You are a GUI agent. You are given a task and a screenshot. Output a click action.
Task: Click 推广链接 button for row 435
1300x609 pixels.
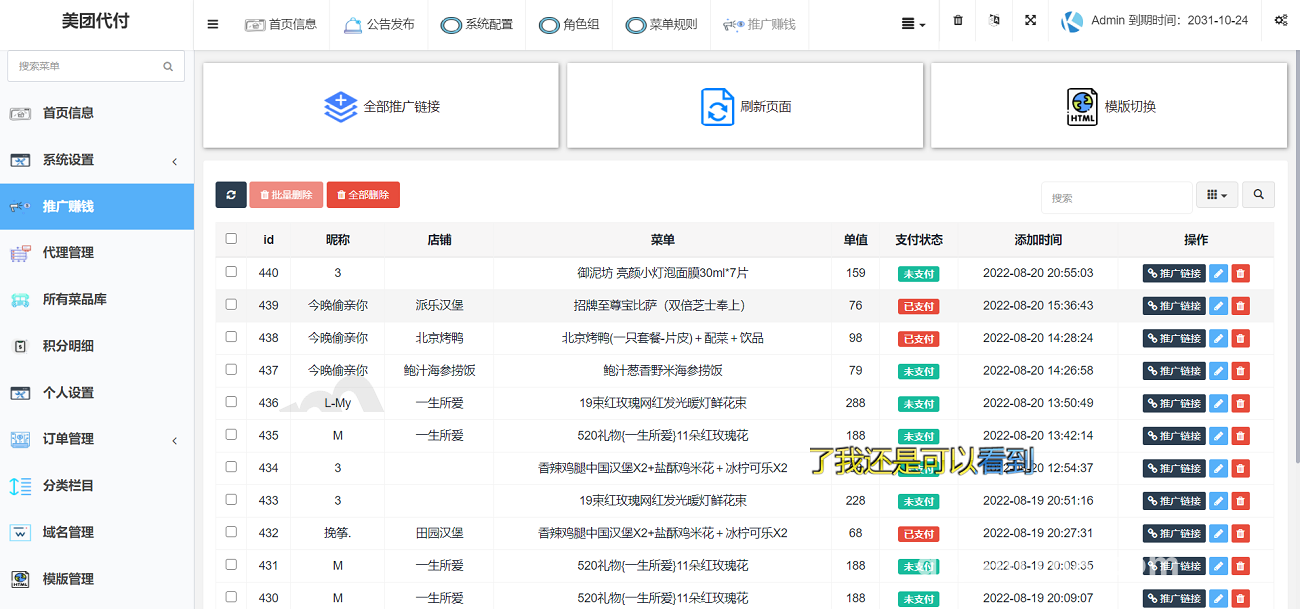1174,436
